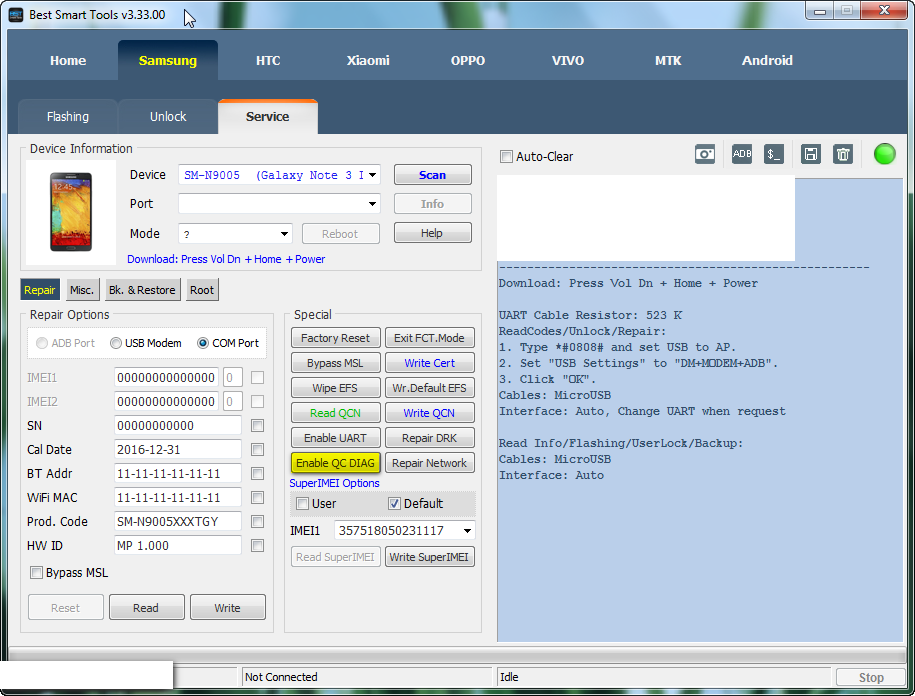915x696 pixels.
Task: Click the Write QCN button
Action: (x=429, y=413)
